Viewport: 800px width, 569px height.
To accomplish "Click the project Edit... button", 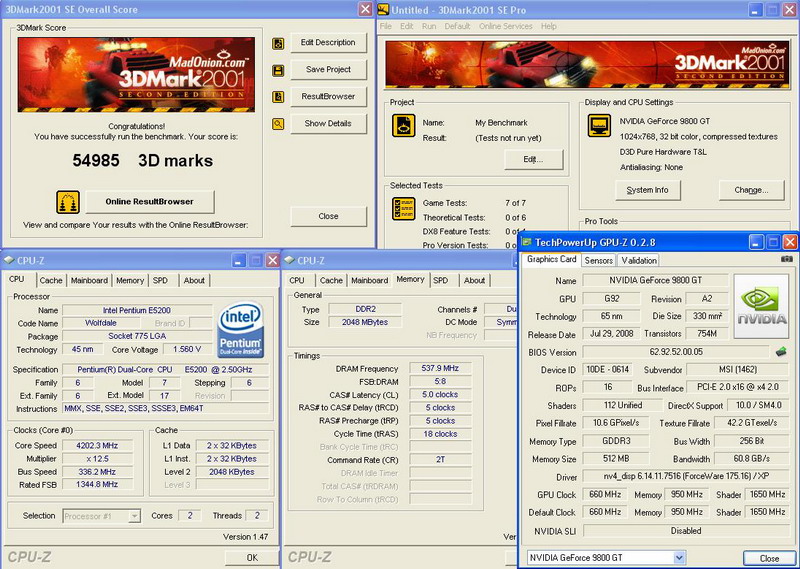I will coord(533,159).
